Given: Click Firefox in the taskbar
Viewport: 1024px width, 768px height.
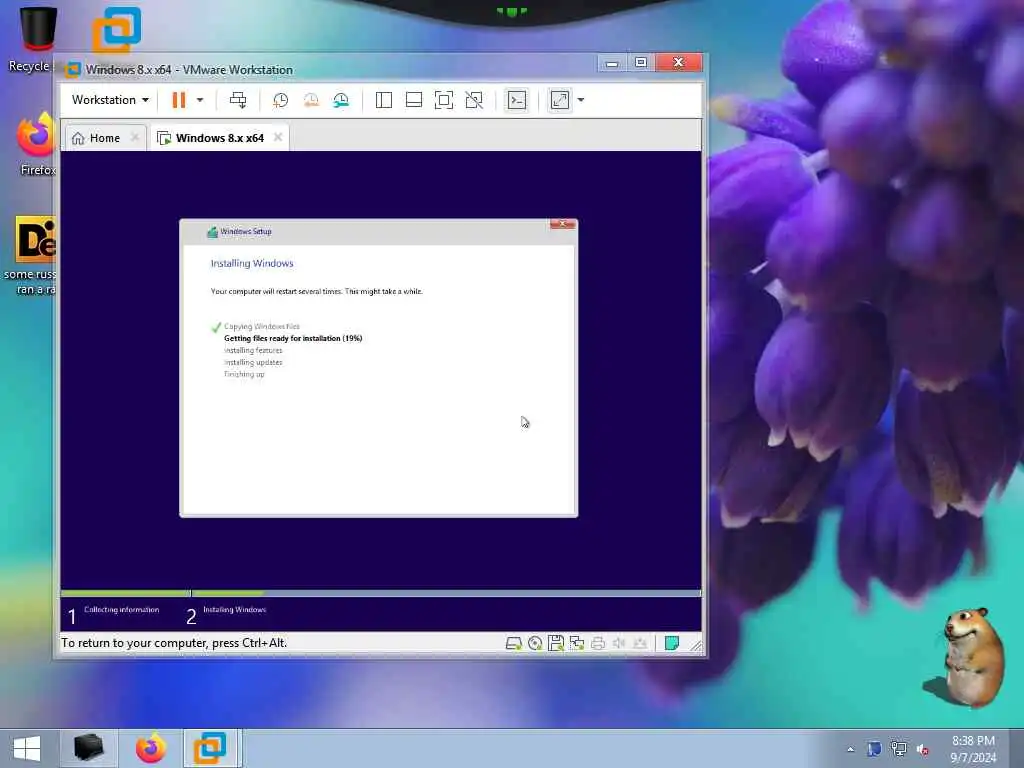Looking at the screenshot, I should [x=151, y=748].
